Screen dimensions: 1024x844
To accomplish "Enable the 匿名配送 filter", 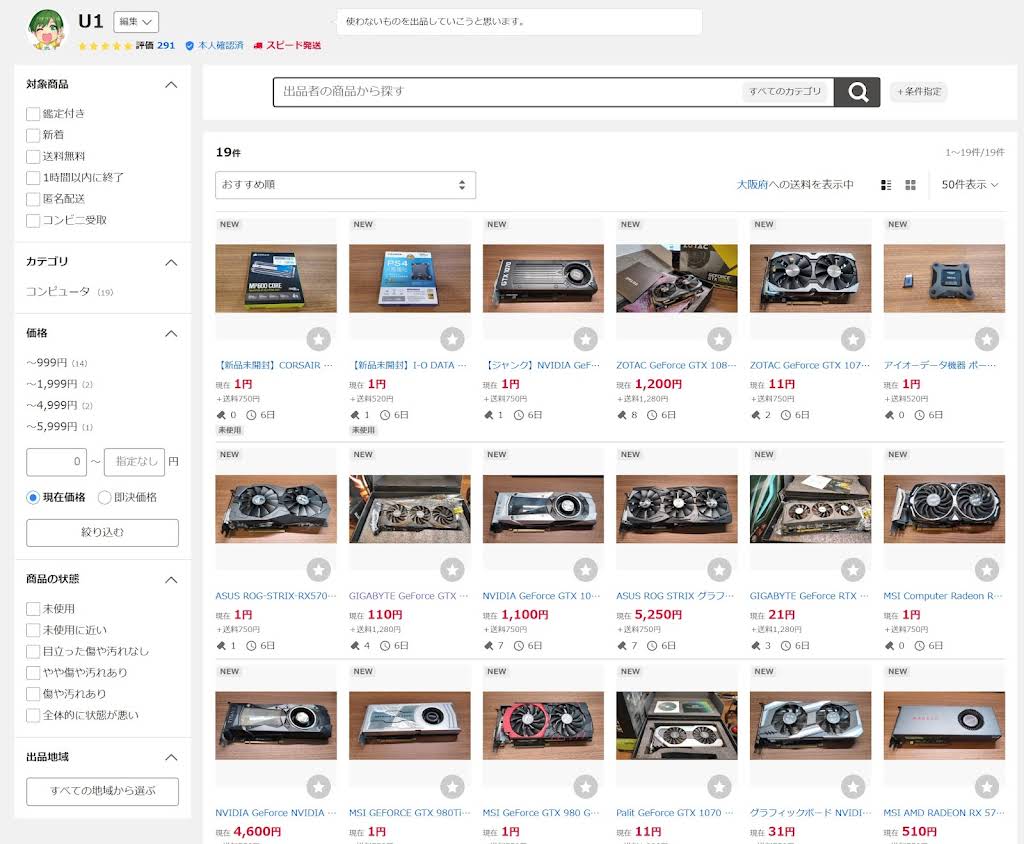I will pyautogui.click(x=33, y=199).
